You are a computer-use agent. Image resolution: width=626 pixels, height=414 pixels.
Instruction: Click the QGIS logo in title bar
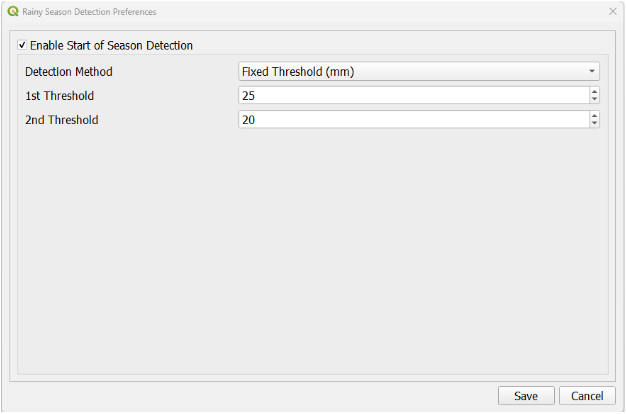12,11
